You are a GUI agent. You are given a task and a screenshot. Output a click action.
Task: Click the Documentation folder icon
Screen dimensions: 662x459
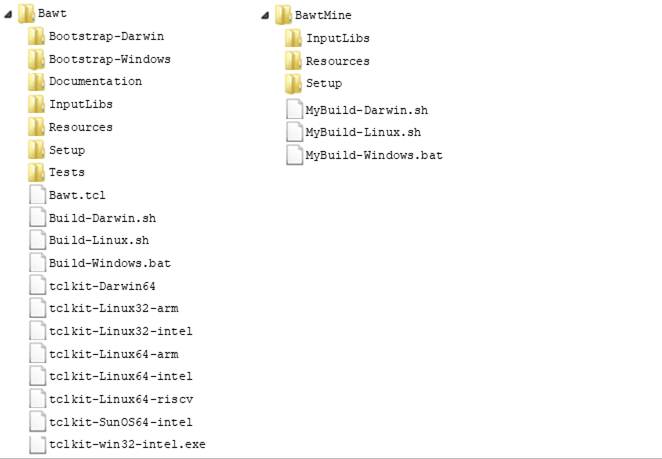(36, 82)
